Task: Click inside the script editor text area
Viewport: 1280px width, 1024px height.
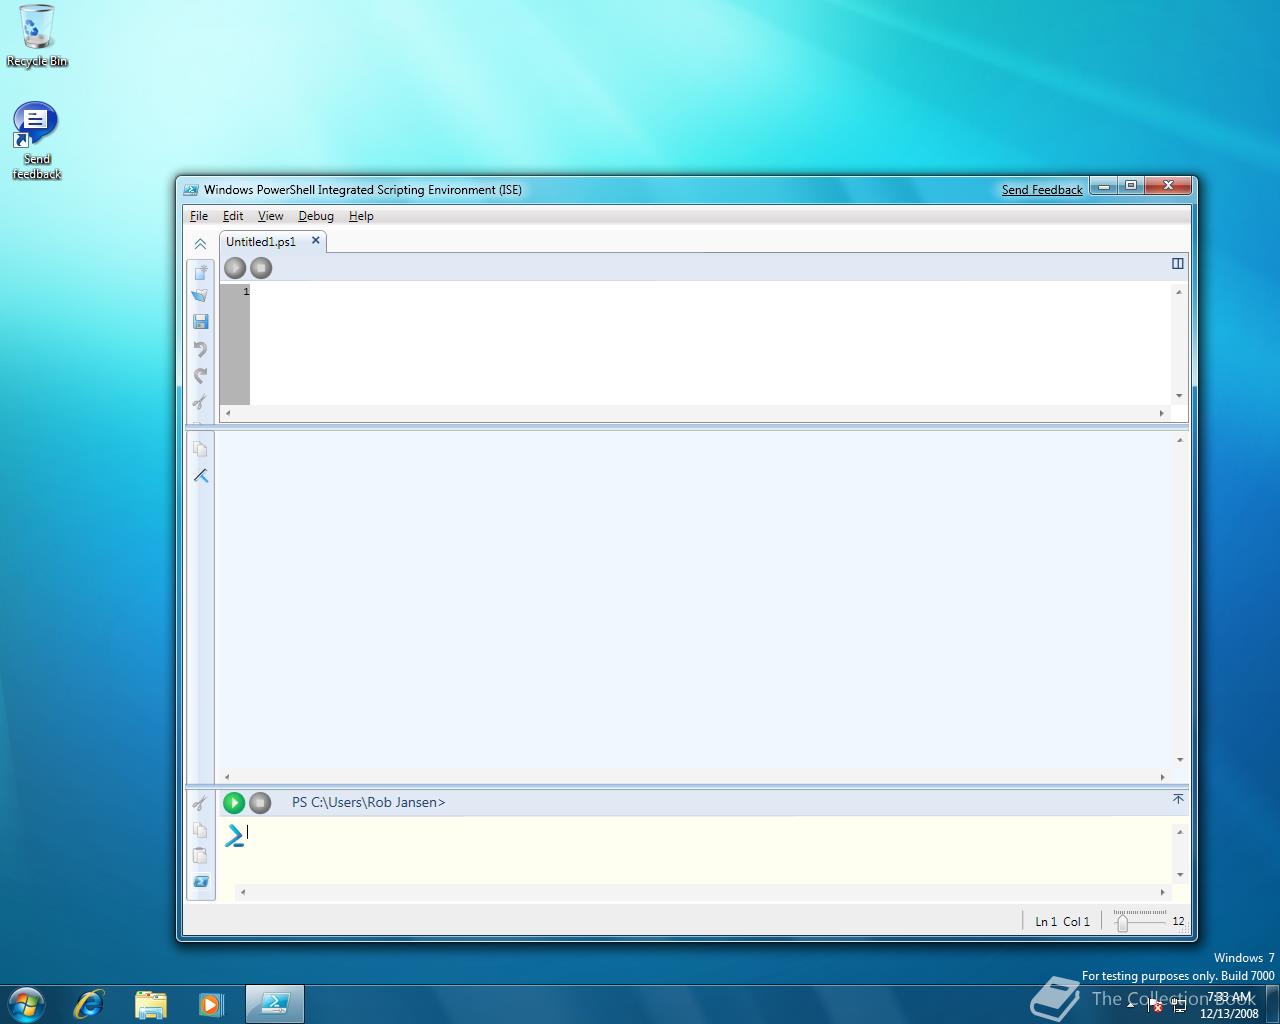Action: pos(710,344)
